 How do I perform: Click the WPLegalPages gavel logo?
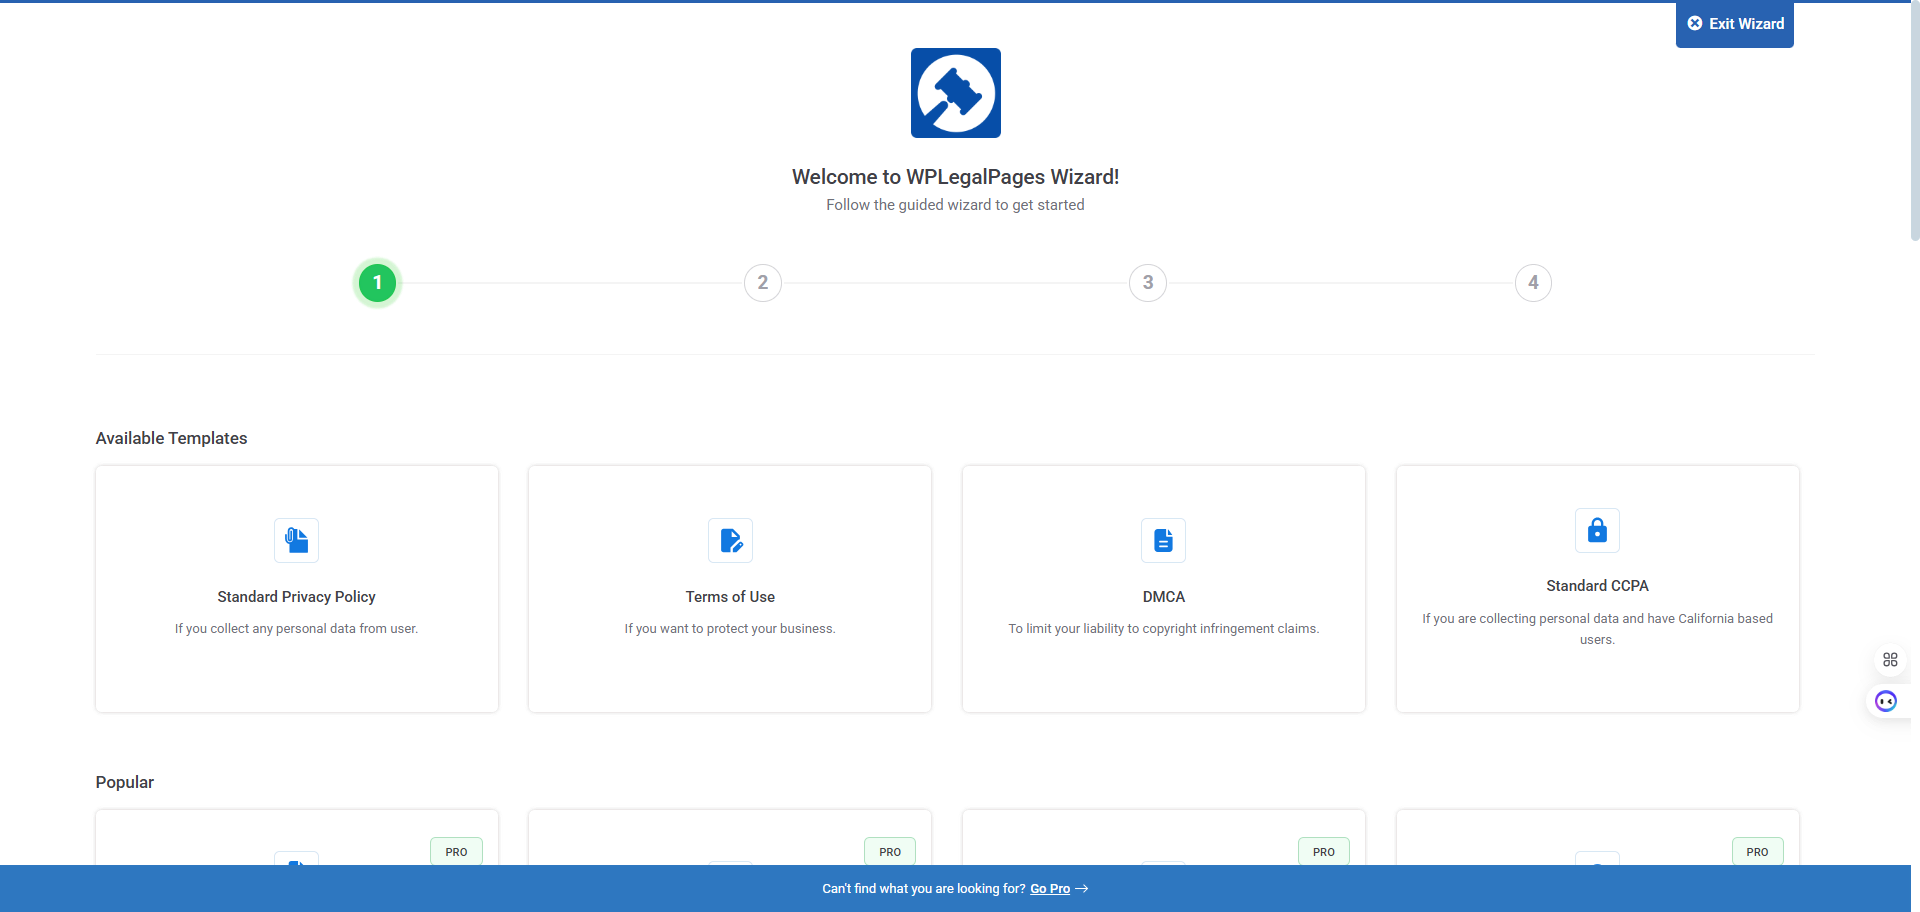pyautogui.click(x=955, y=93)
